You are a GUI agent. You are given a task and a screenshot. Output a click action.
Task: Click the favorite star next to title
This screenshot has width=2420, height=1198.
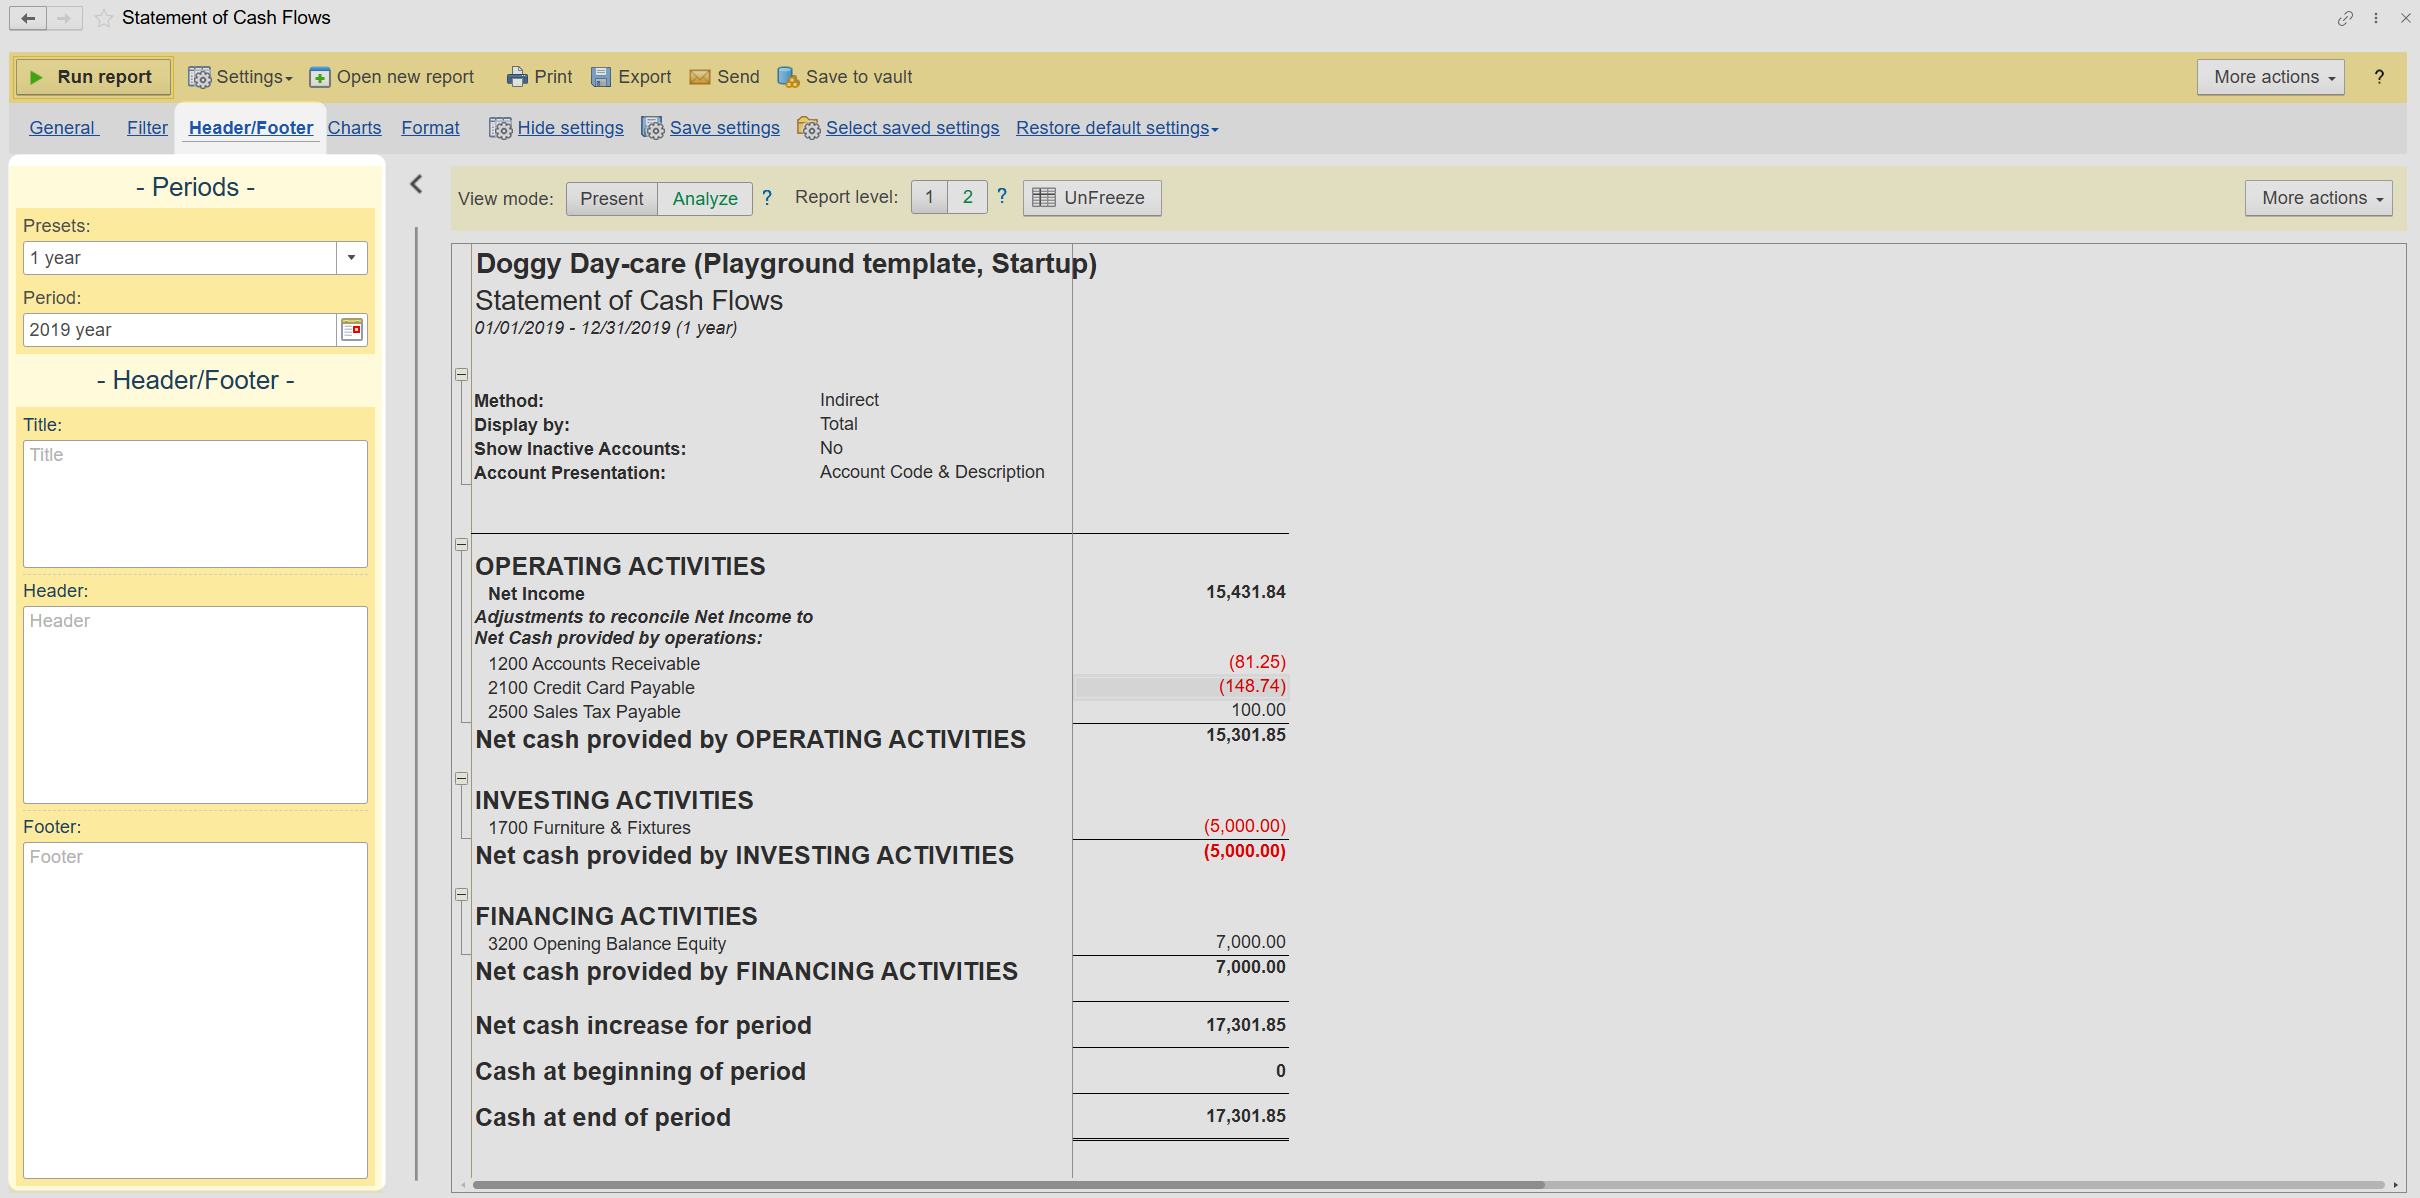104,18
